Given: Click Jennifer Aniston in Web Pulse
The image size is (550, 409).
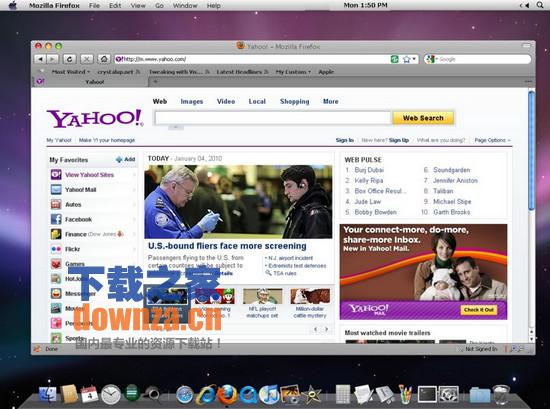Looking at the screenshot, I should pos(455,180).
